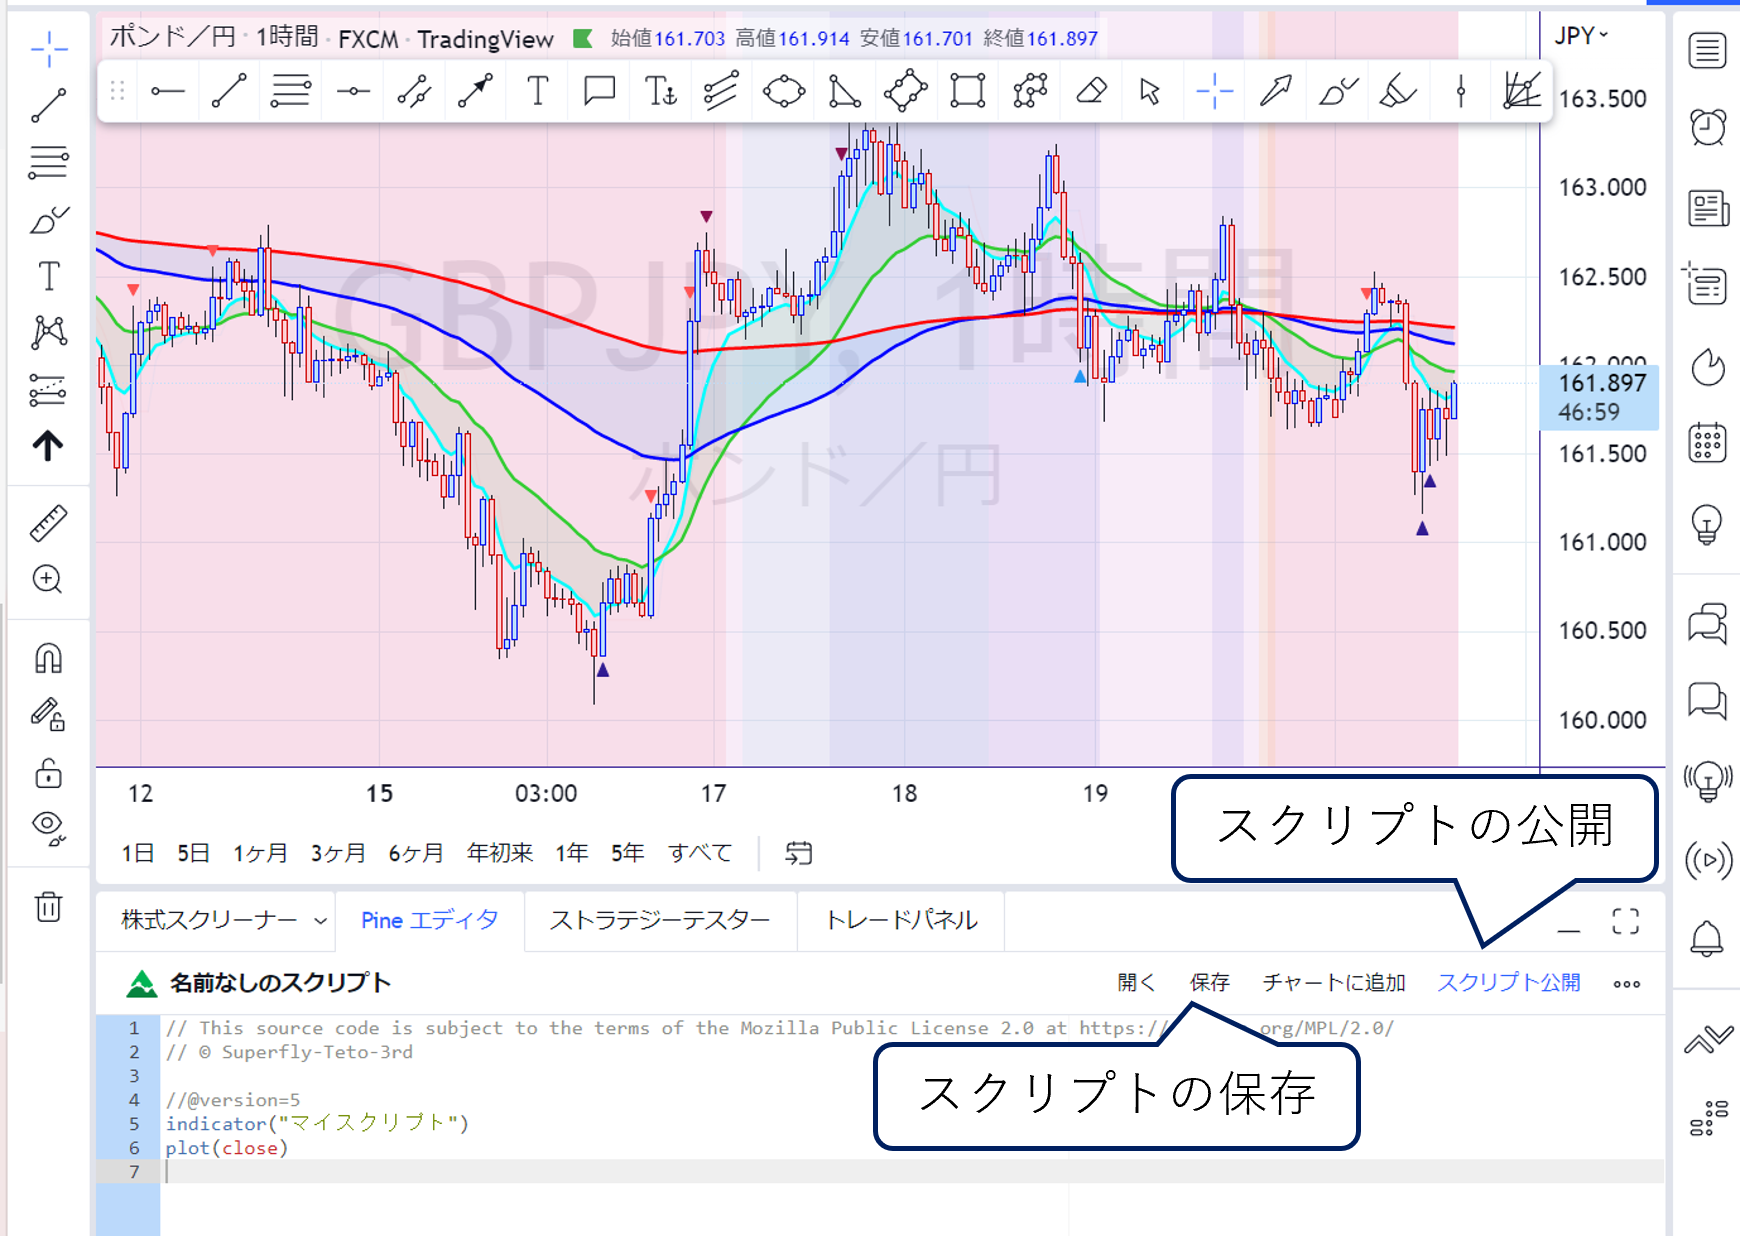Click スクリプト公開 link
Image resolution: width=1740 pixels, height=1236 pixels.
click(x=1509, y=983)
